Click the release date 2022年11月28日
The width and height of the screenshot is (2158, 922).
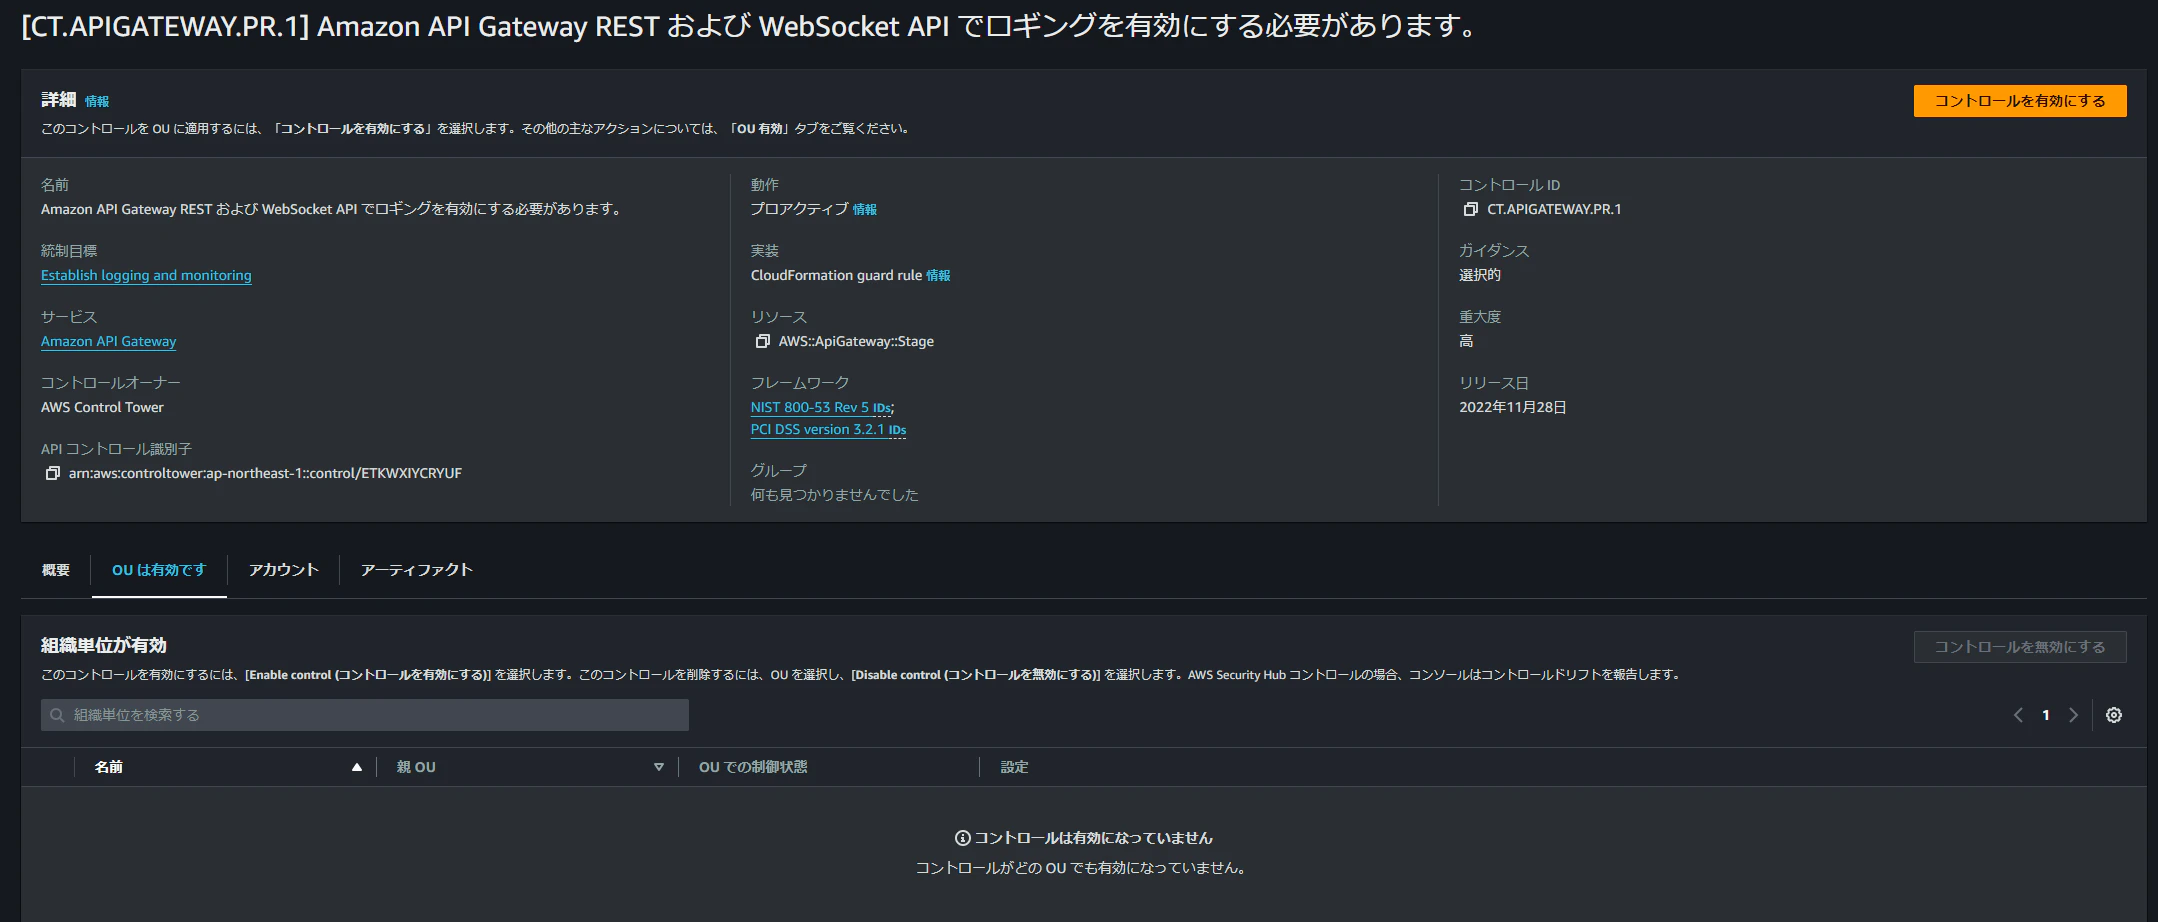(x=1512, y=407)
